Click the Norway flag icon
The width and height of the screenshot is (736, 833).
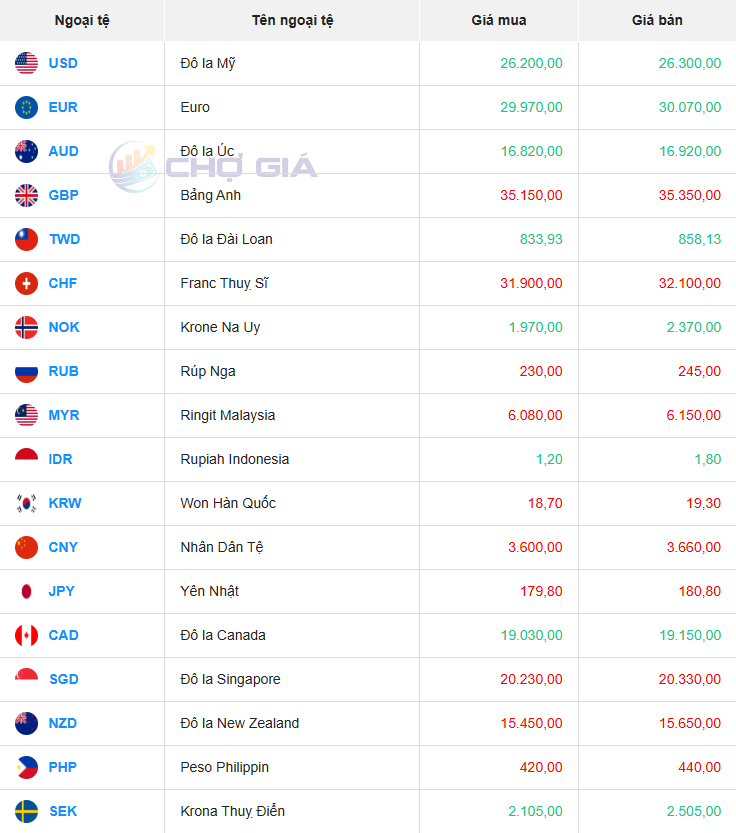(26, 327)
